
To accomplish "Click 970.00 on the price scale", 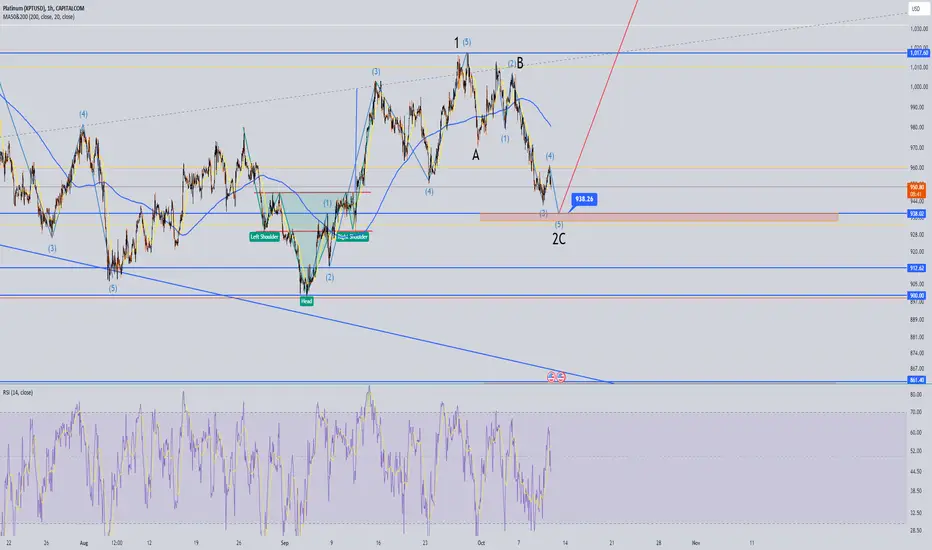I will tap(917, 147).
